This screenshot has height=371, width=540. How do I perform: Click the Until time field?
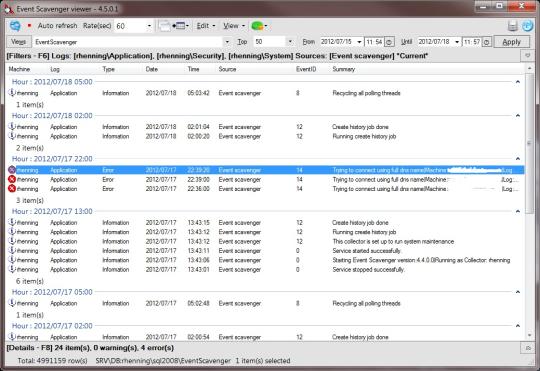471,42
